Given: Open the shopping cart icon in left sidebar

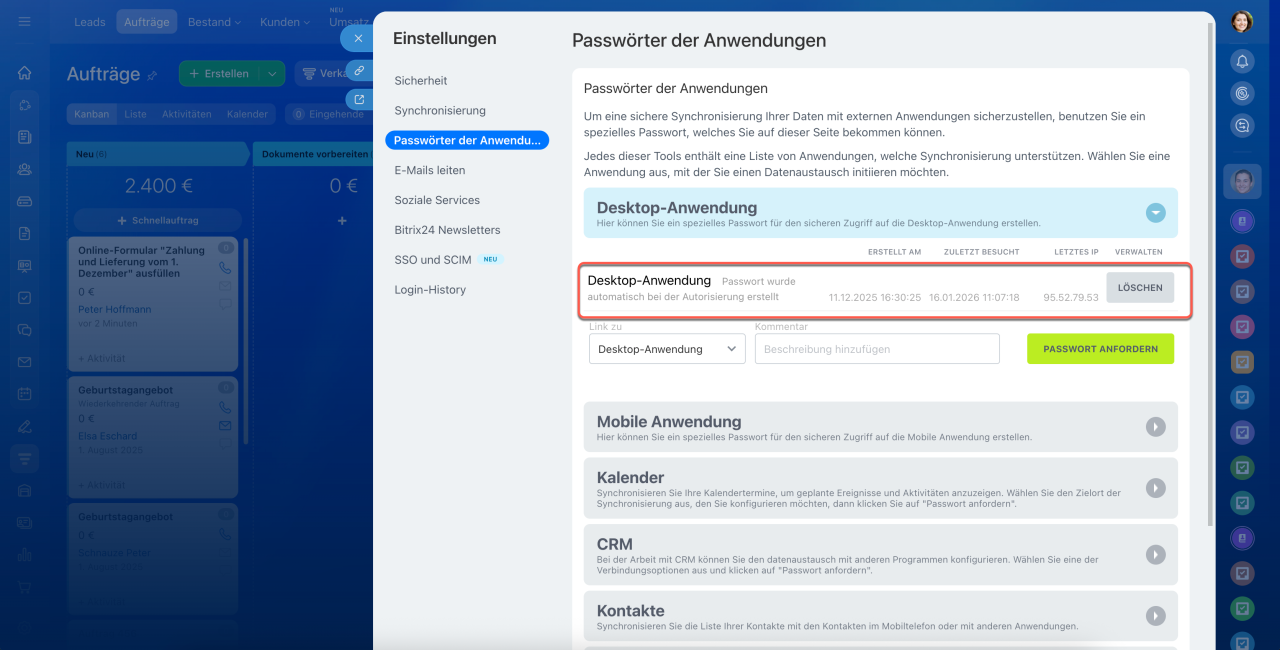Looking at the screenshot, I should pos(25,588).
